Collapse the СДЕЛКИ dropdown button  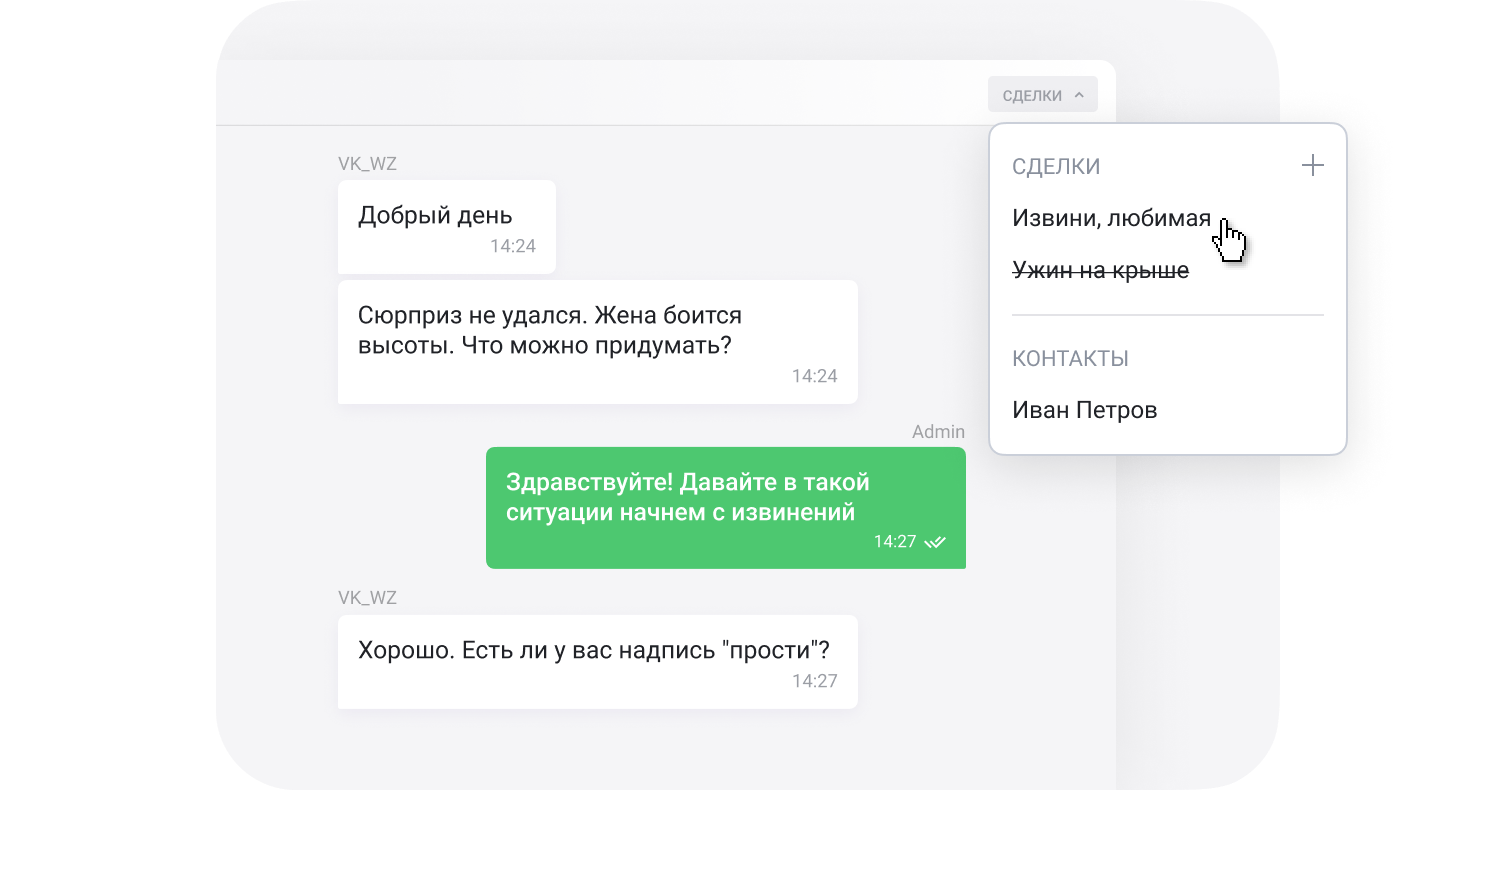tap(1042, 95)
